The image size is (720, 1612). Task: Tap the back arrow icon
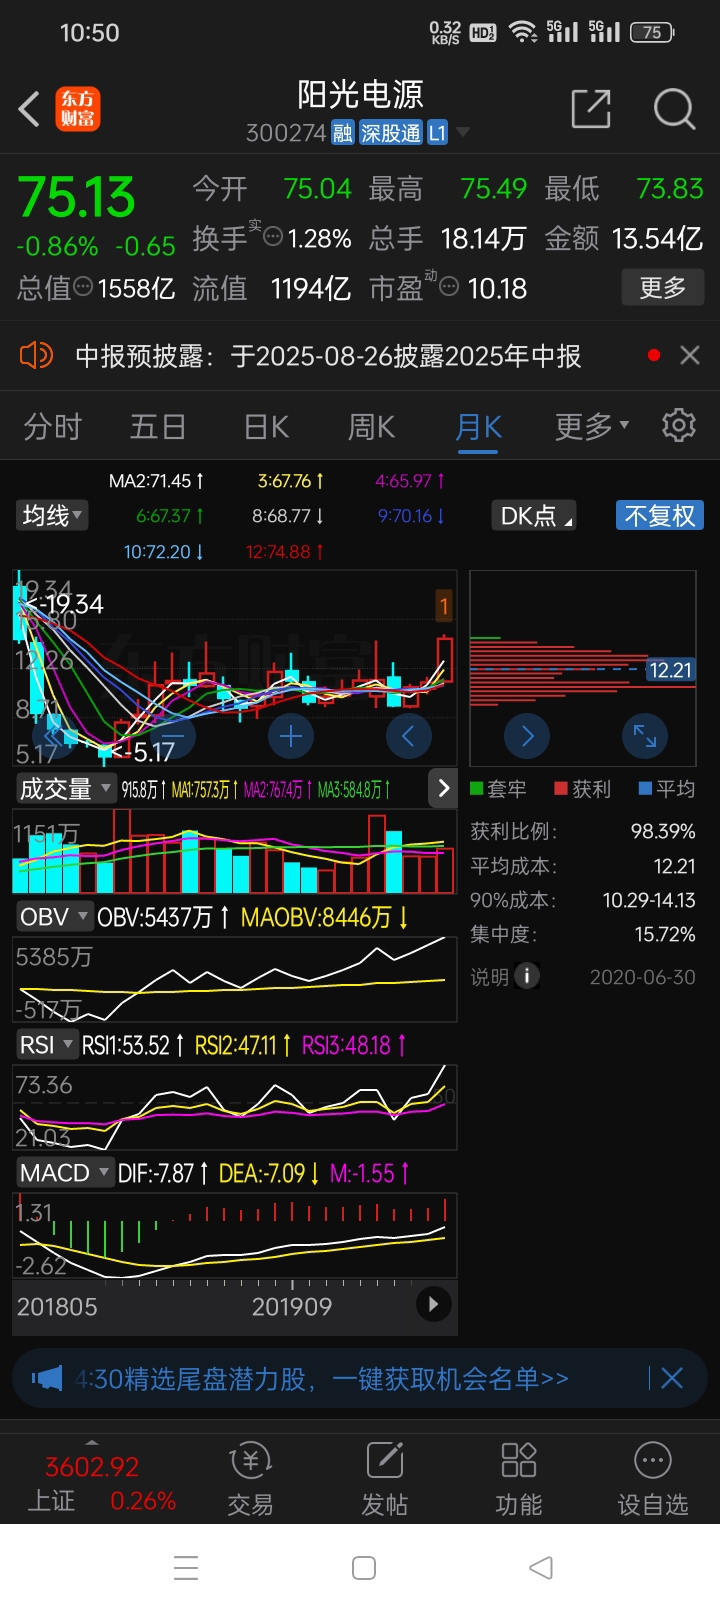30,109
